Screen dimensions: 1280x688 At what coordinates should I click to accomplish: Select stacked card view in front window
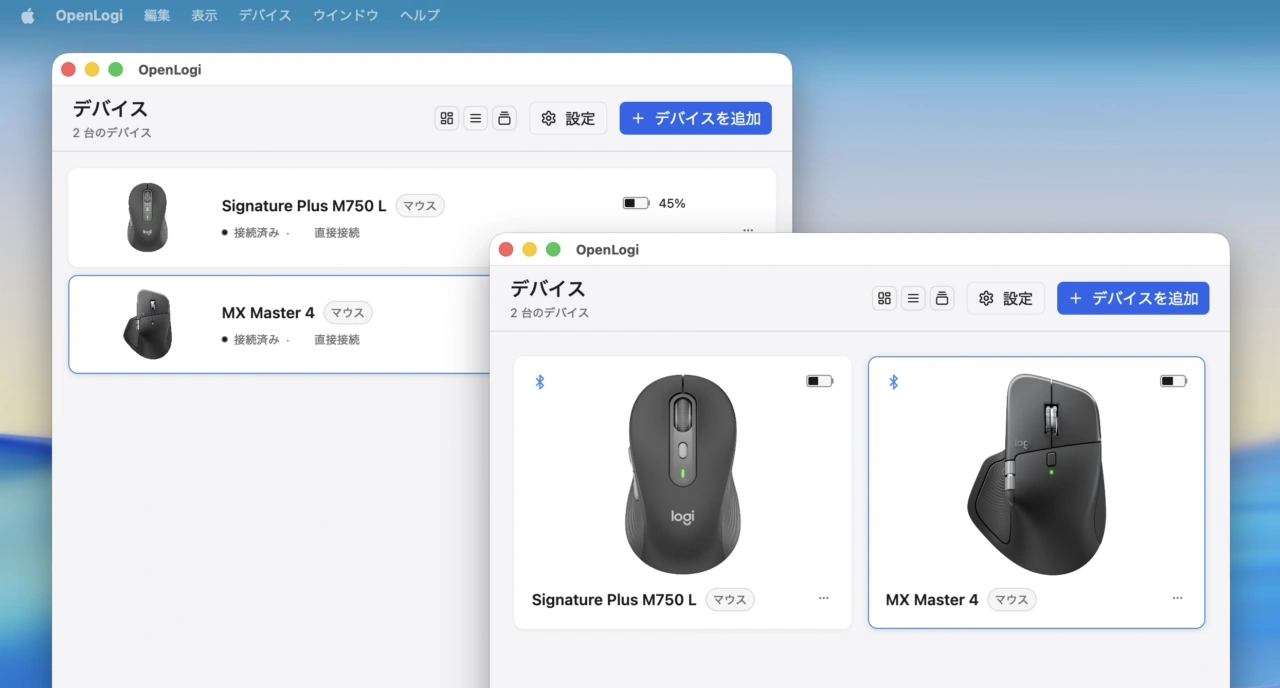point(941,298)
